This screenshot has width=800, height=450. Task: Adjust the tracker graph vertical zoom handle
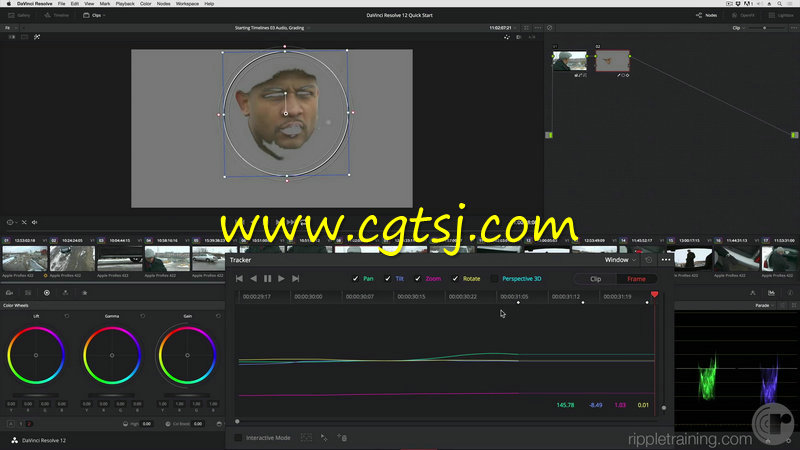(664, 408)
